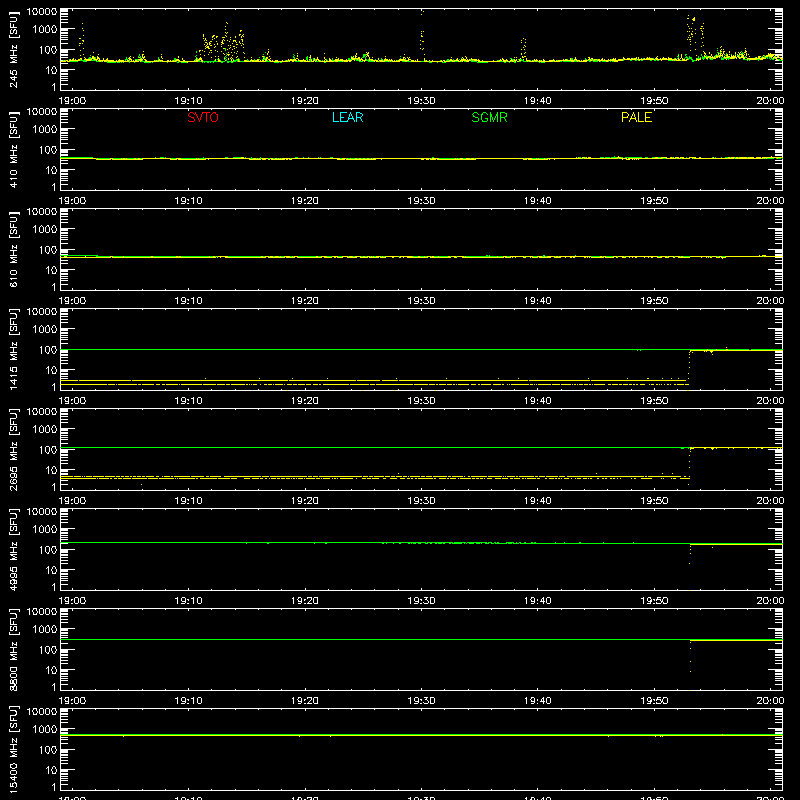Click the 19:00 tick label below the 2695 MHz plot
Viewport: 800px width, 800px height.
pos(72,501)
